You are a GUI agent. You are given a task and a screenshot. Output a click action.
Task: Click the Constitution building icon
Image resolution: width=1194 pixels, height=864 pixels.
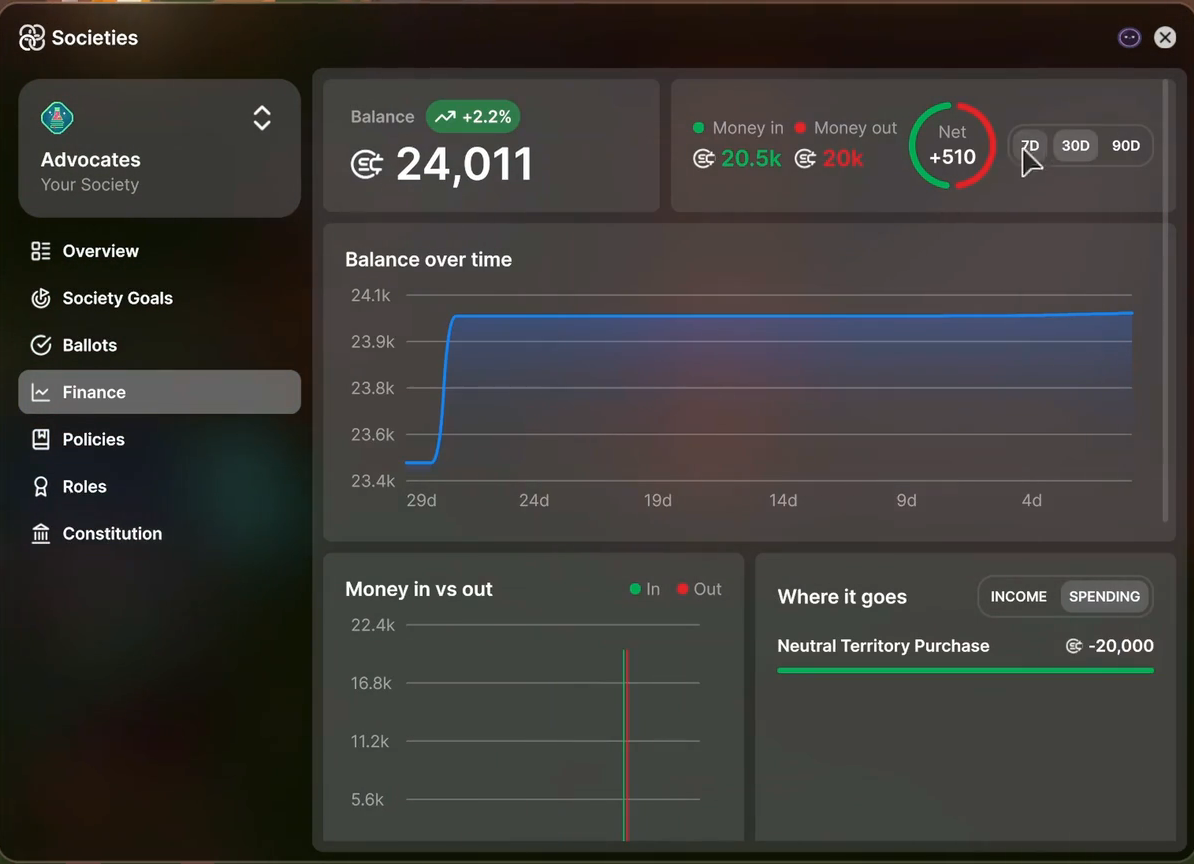(x=40, y=534)
